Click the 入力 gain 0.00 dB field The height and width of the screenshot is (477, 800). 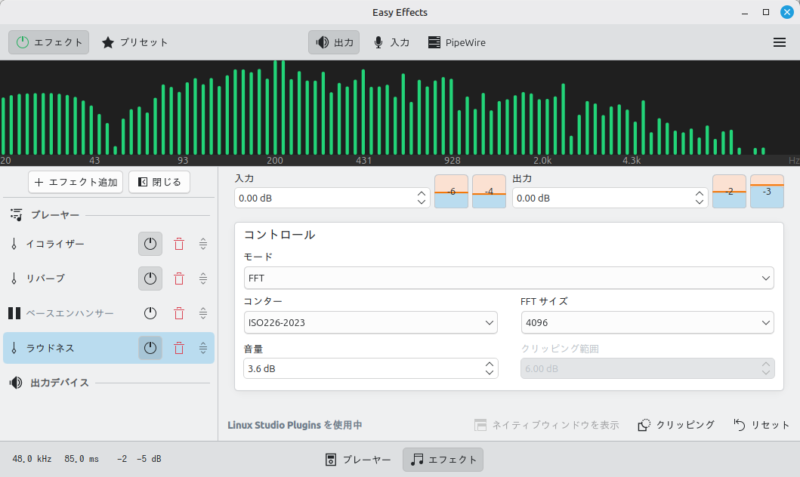(x=323, y=198)
